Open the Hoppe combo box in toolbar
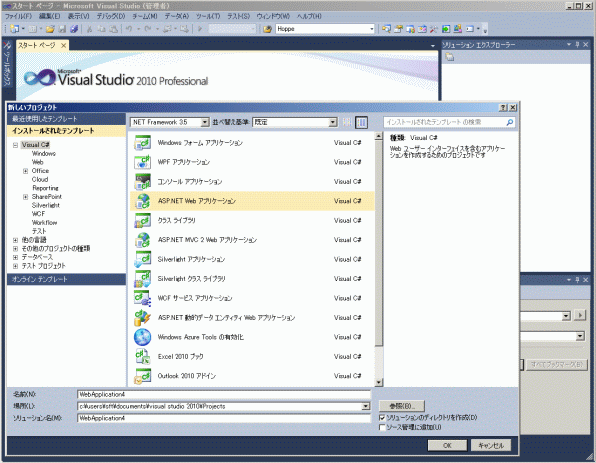596x463 pixels. pos(371,29)
